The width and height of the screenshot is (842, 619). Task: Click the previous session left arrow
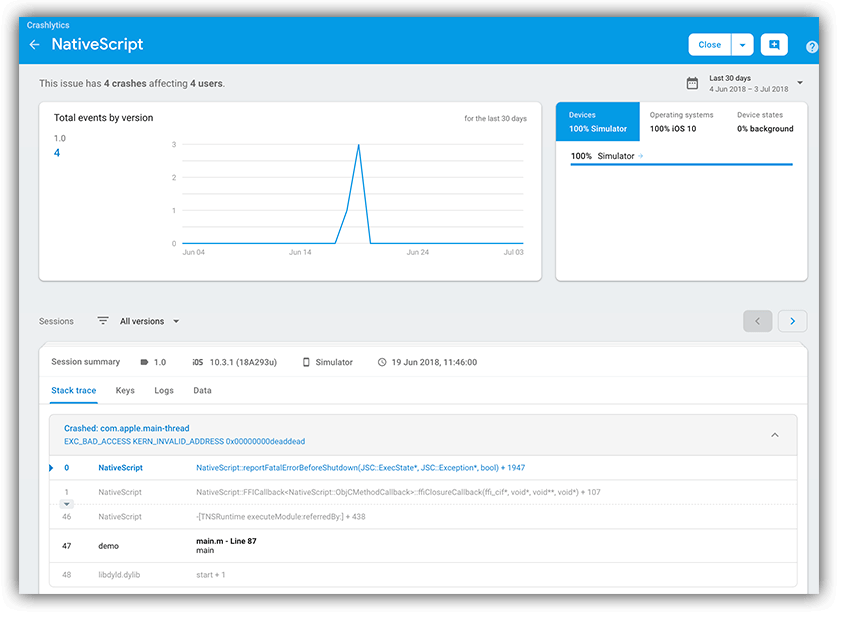[758, 320]
